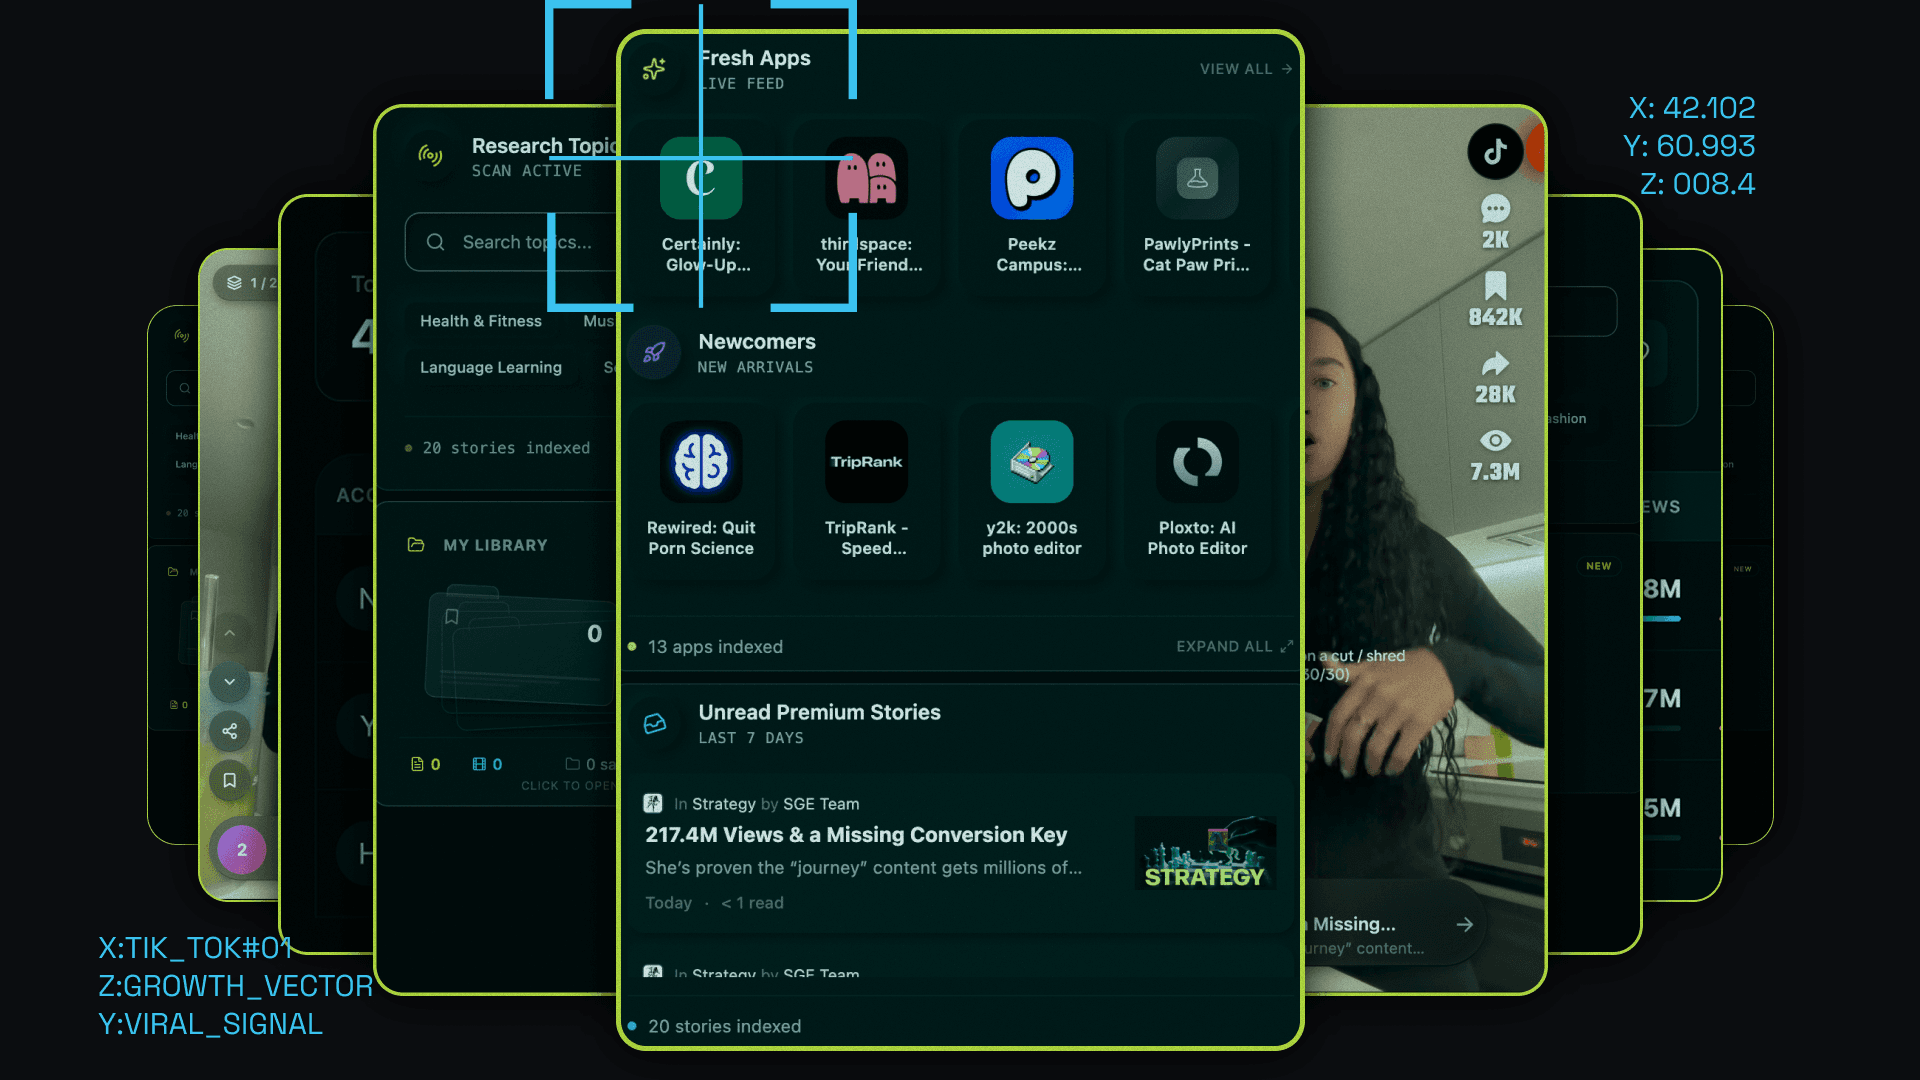Open the Certainly: Glow-Up app icon
1920x1080 pixels.
[701, 178]
